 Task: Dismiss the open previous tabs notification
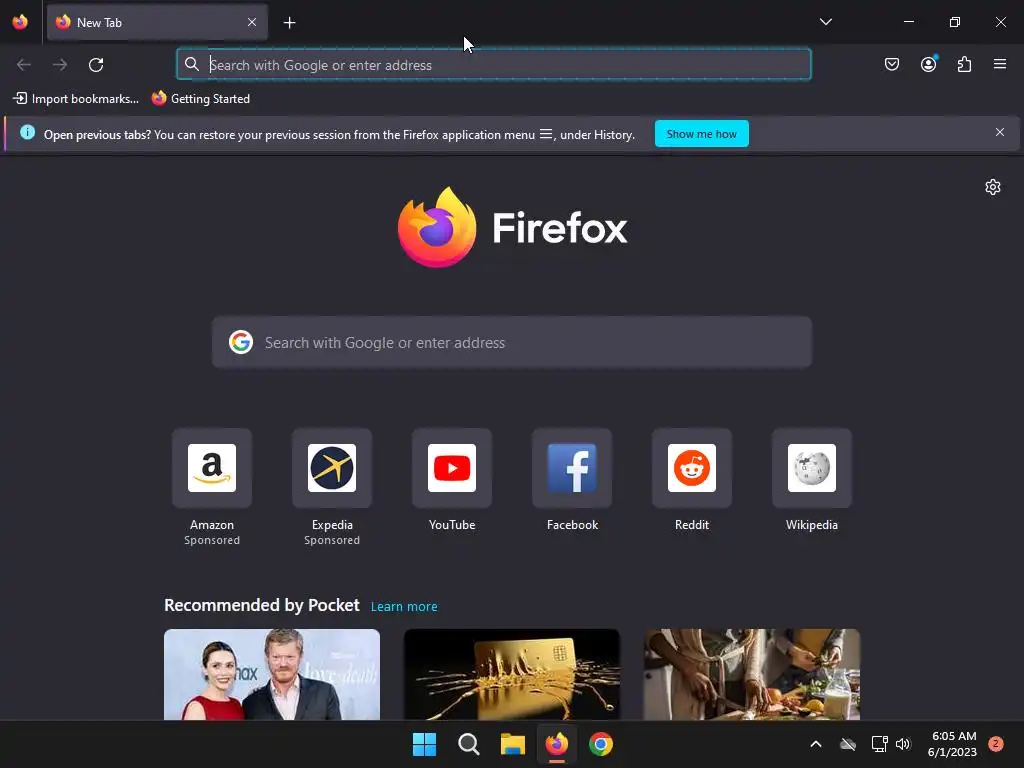(x=1000, y=133)
